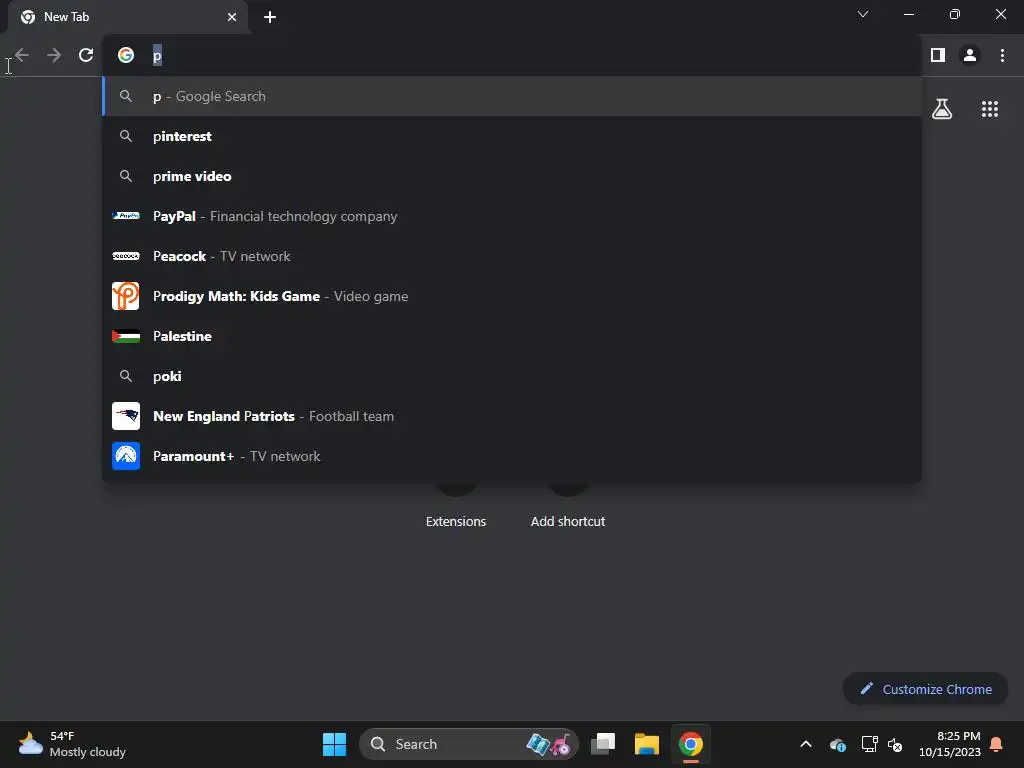Select Peacock TV network suggestion

(x=512, y=256)
